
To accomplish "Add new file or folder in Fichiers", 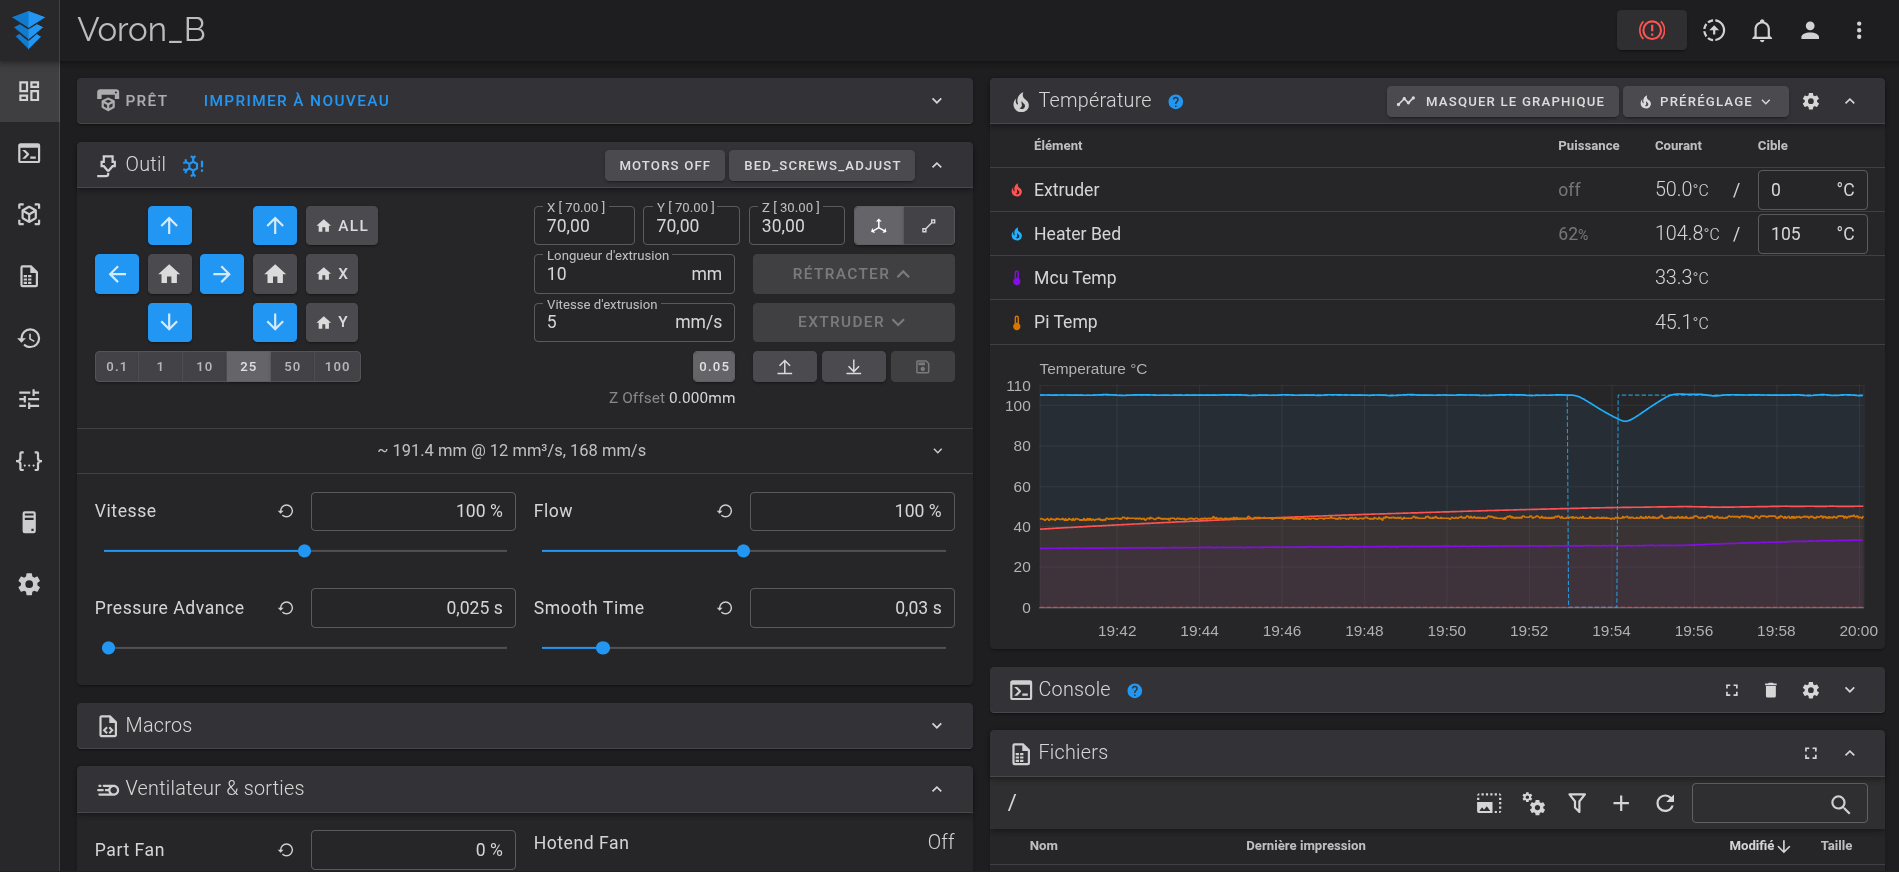I will click(x=1620, y=803).
